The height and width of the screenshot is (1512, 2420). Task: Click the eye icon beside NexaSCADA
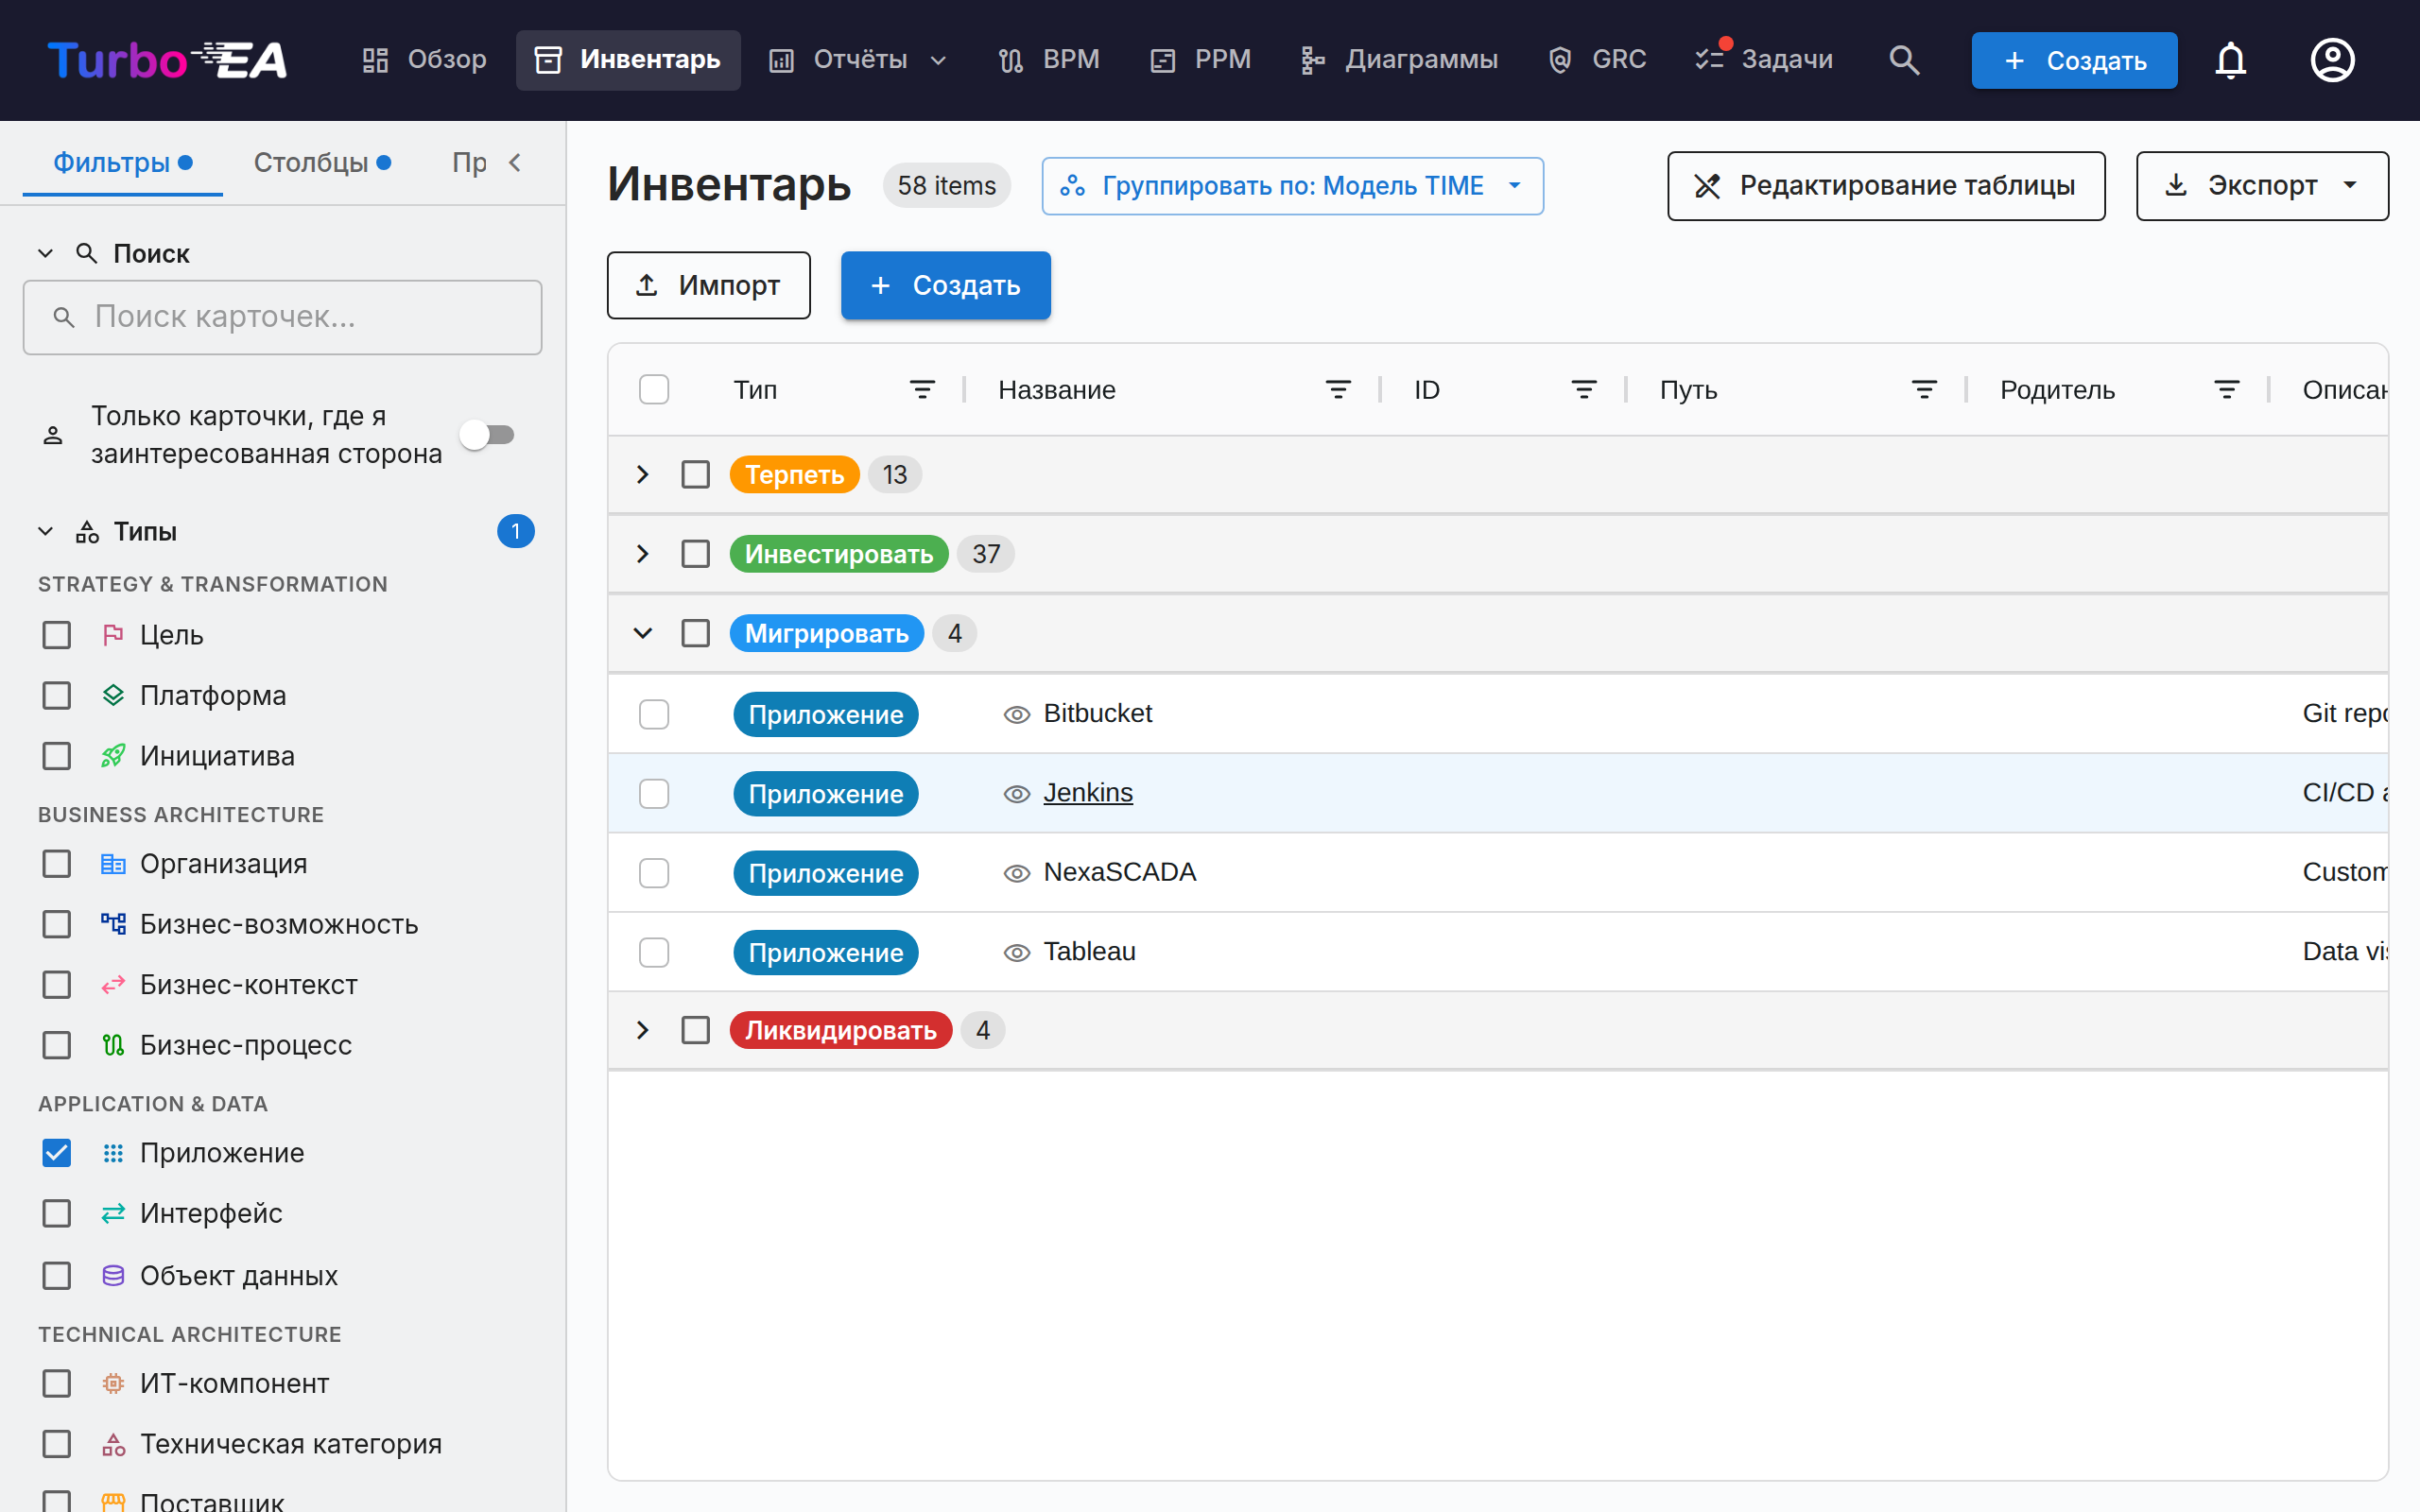tap(1016, 873)
